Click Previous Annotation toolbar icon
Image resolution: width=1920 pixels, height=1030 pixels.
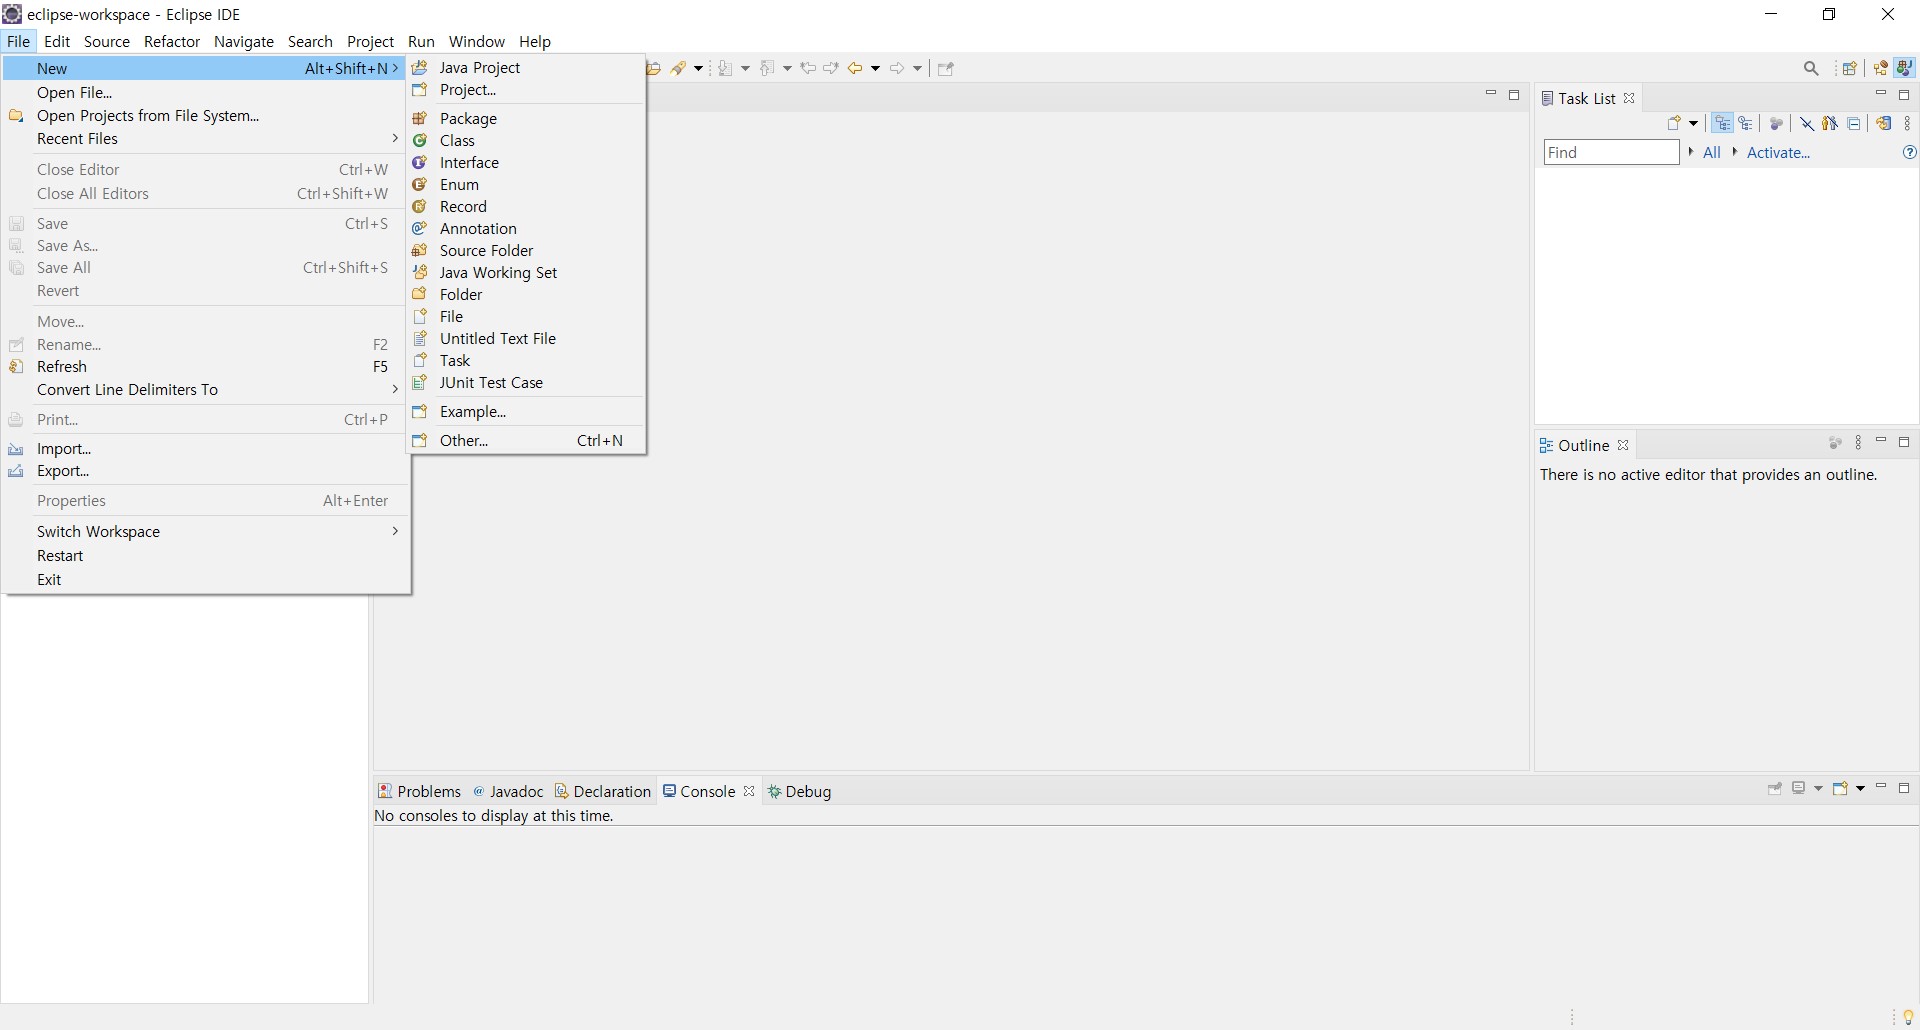click(767, 68)
